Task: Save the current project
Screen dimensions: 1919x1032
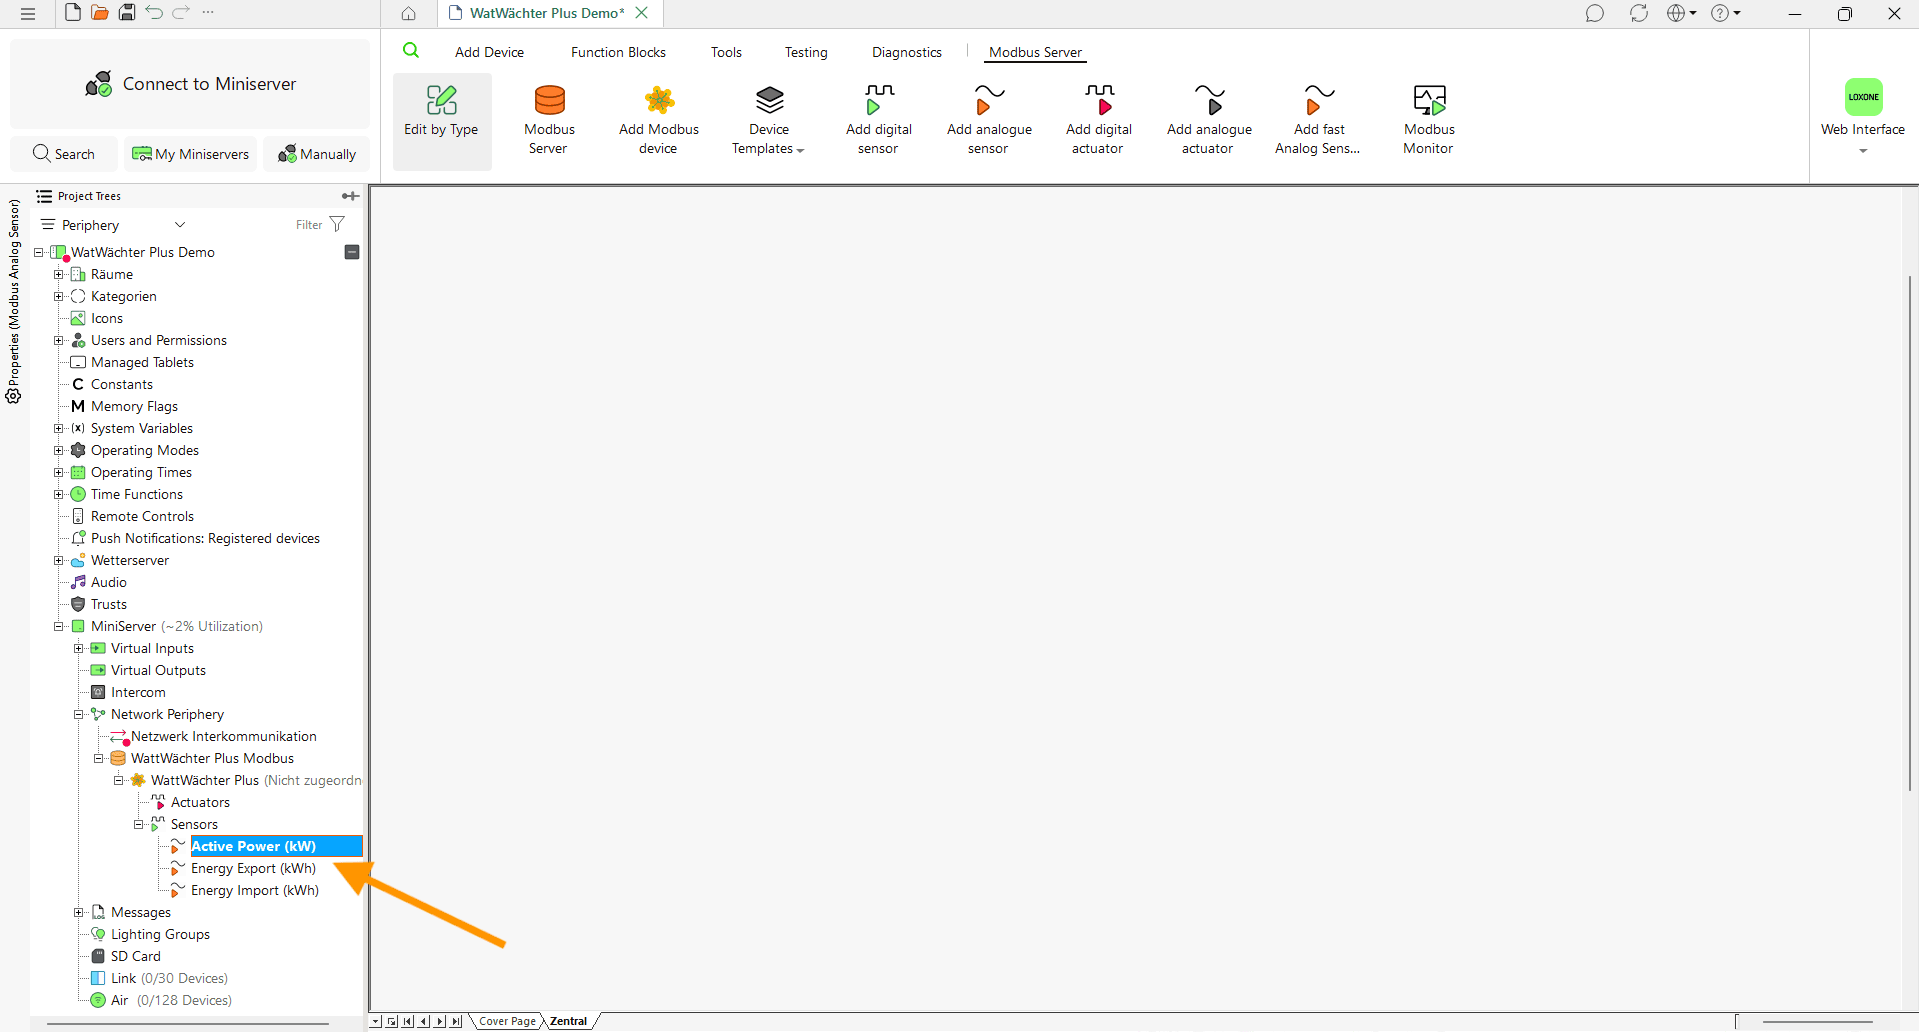Action: click(127, 13)
